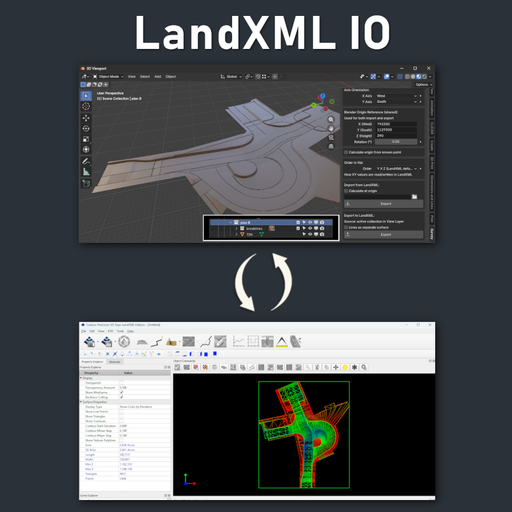Click the profile graph icon in Carlson toolbar
Image resolution: width=512 pixels, height=512 pixels.
coord(238,342)
